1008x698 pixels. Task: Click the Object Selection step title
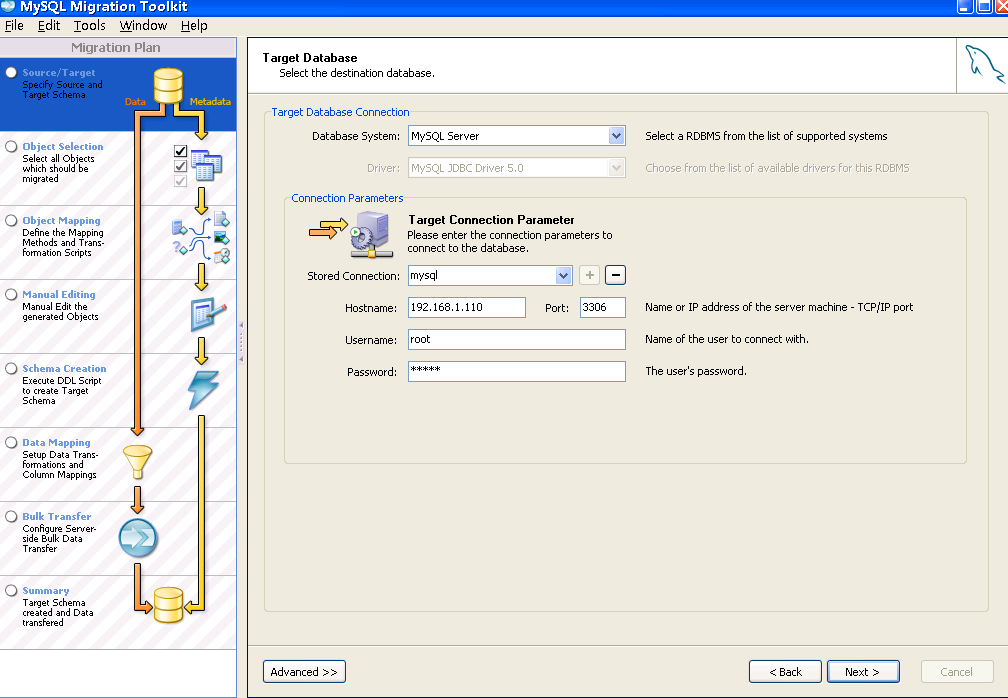point(63,147)
